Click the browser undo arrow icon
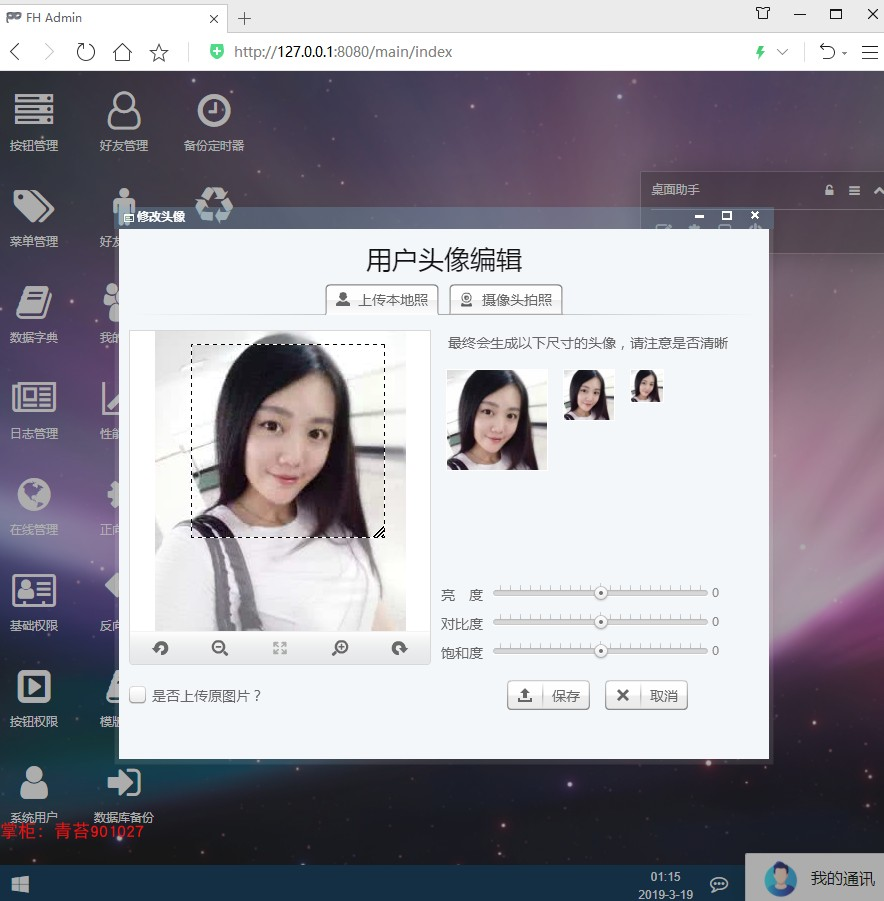This screenshot has width=884, height=901. click(827, 52)
